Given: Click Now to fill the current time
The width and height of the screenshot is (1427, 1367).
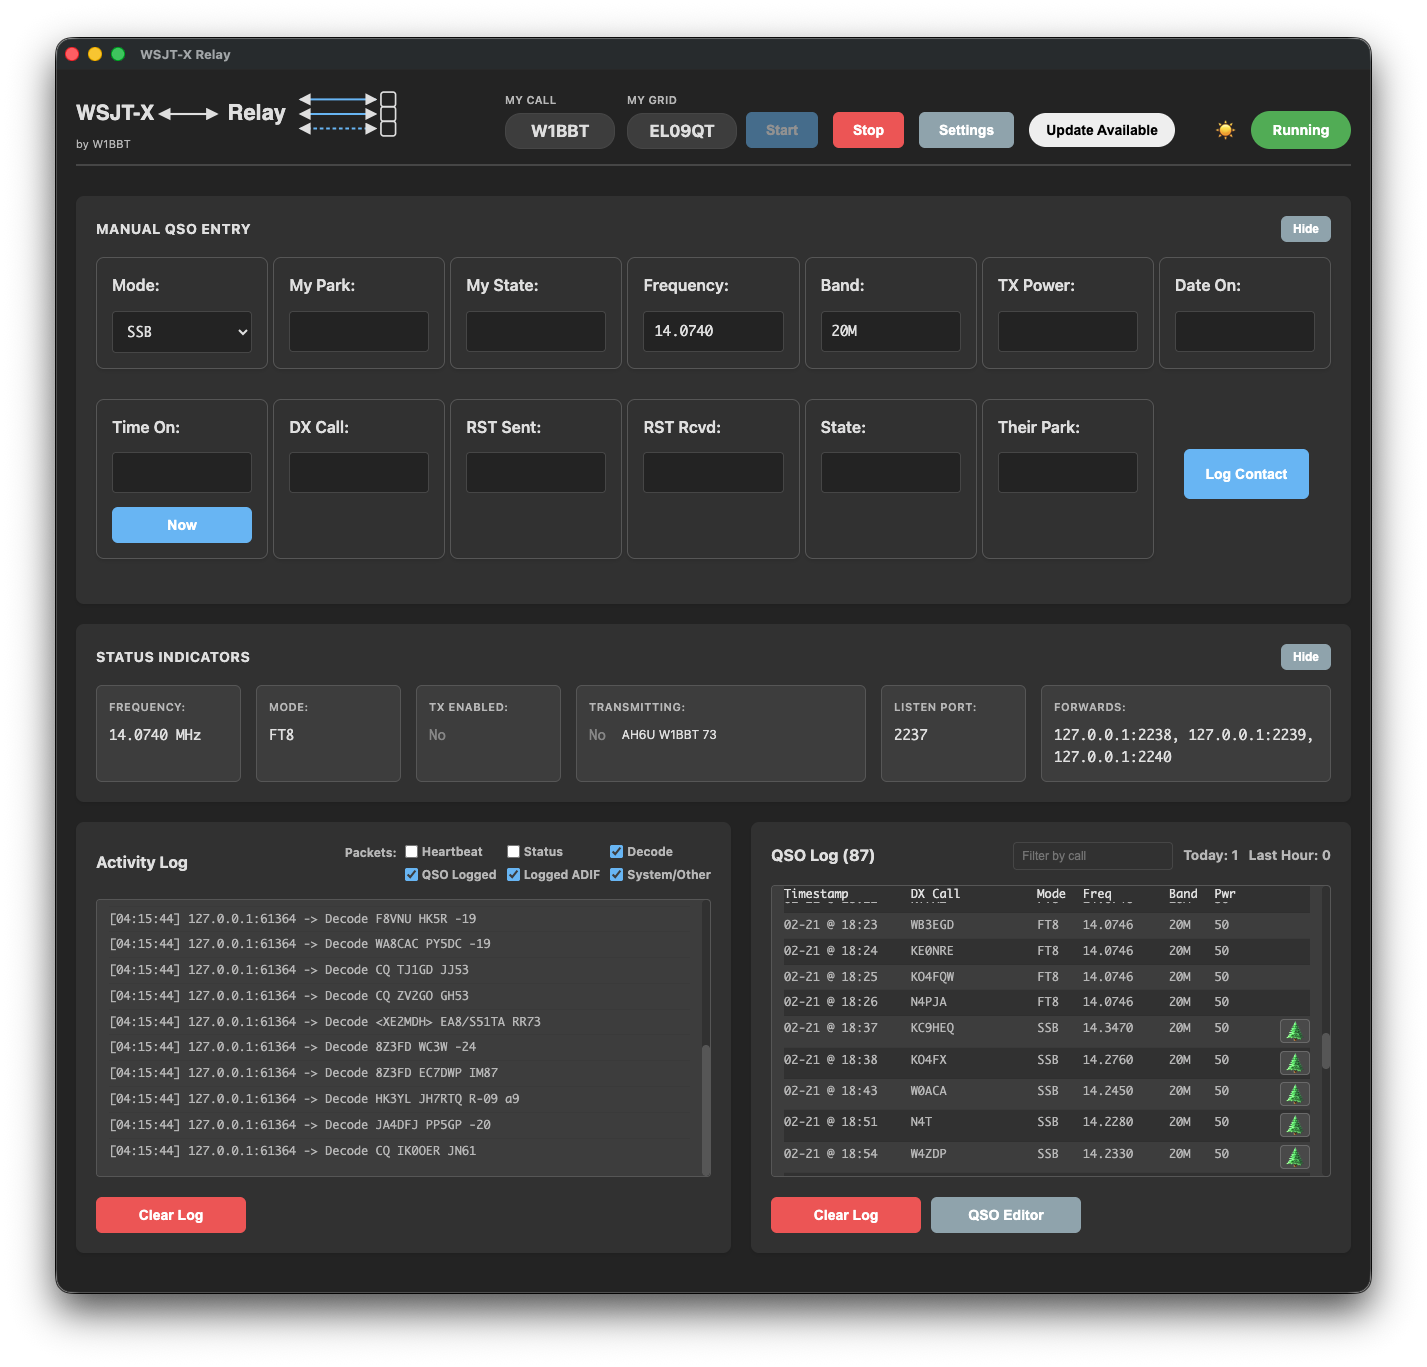Looking at the screenshot, I should point(181,524).
